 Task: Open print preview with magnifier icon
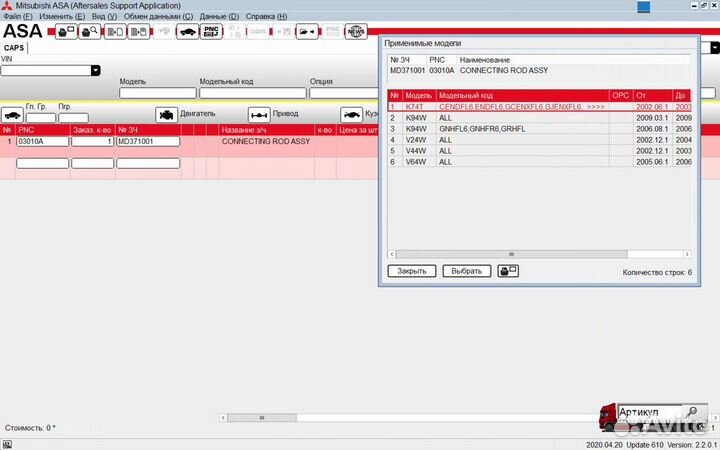click(x=89, y=32)
